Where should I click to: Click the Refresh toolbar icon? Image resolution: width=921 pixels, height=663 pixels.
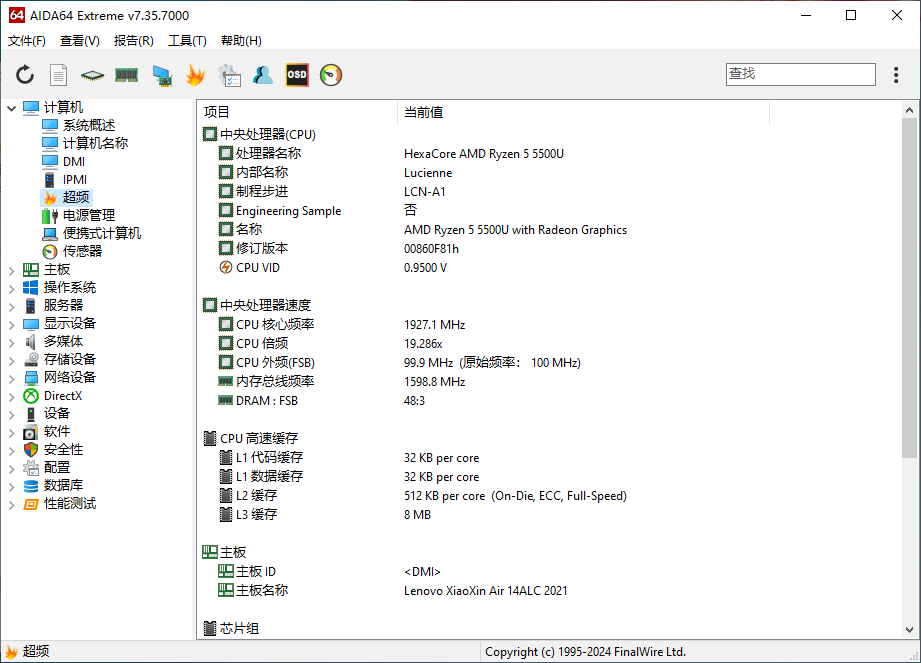(25, 75)
